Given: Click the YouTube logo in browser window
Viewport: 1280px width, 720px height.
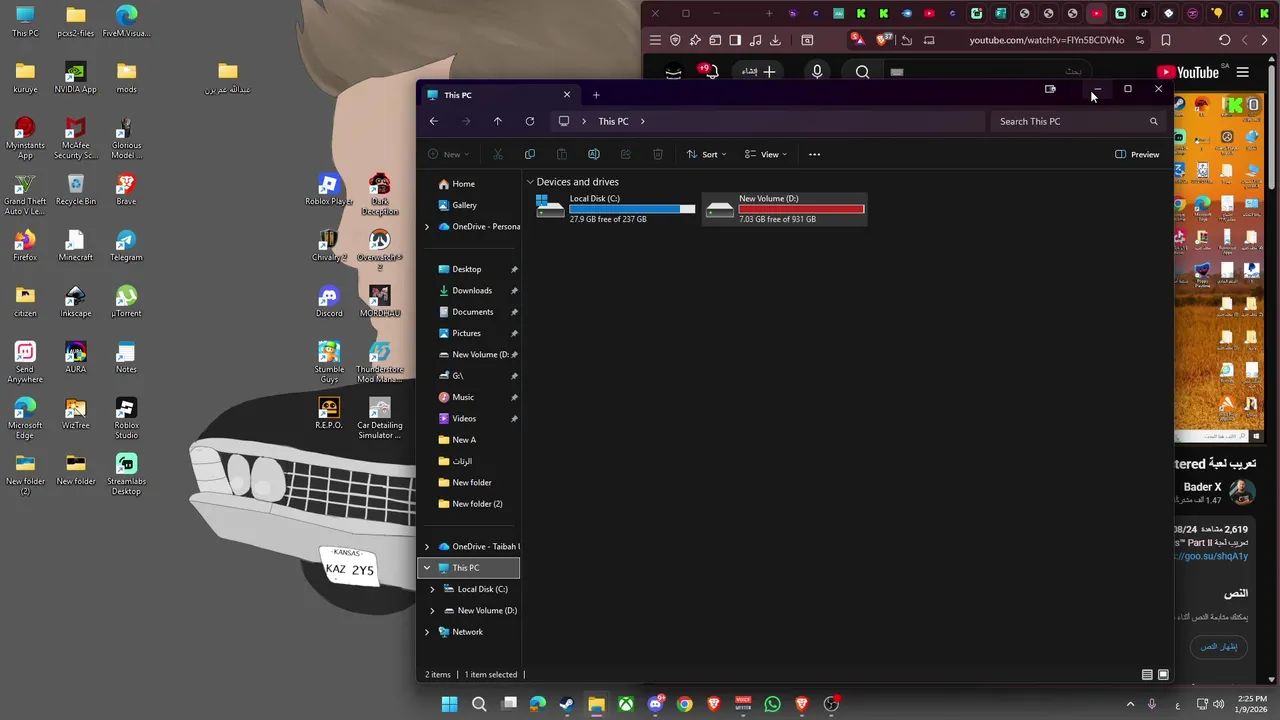Looking at the screenshot, I should coord(1188,72).
